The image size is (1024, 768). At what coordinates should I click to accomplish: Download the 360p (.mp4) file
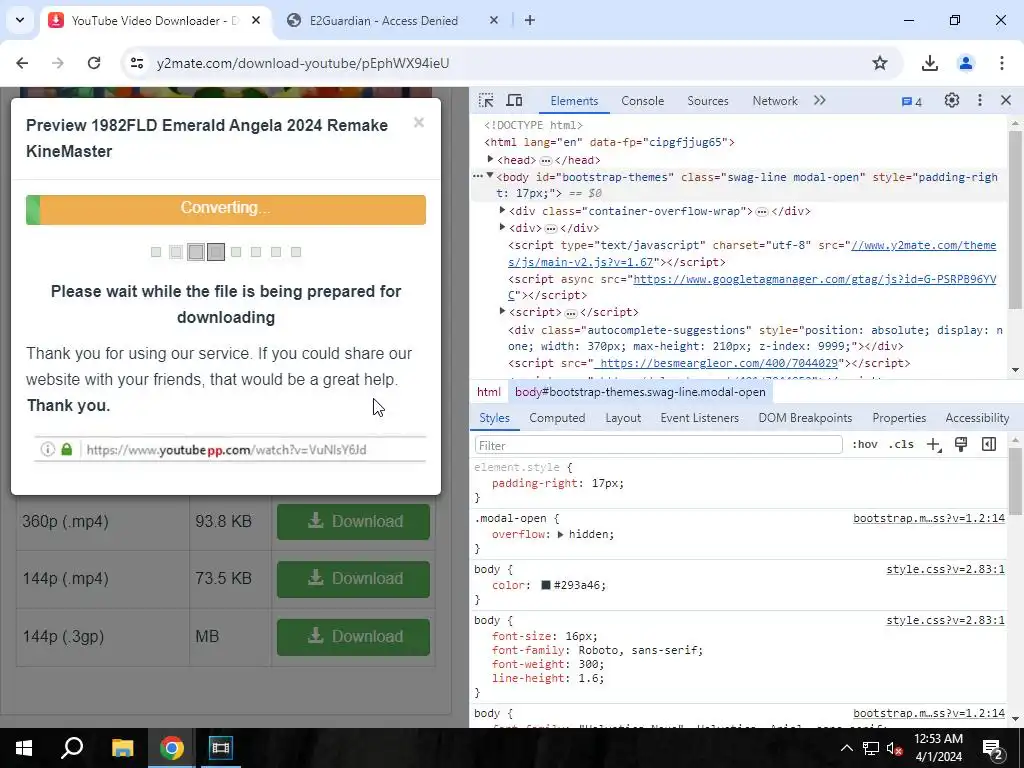(353, 521)
